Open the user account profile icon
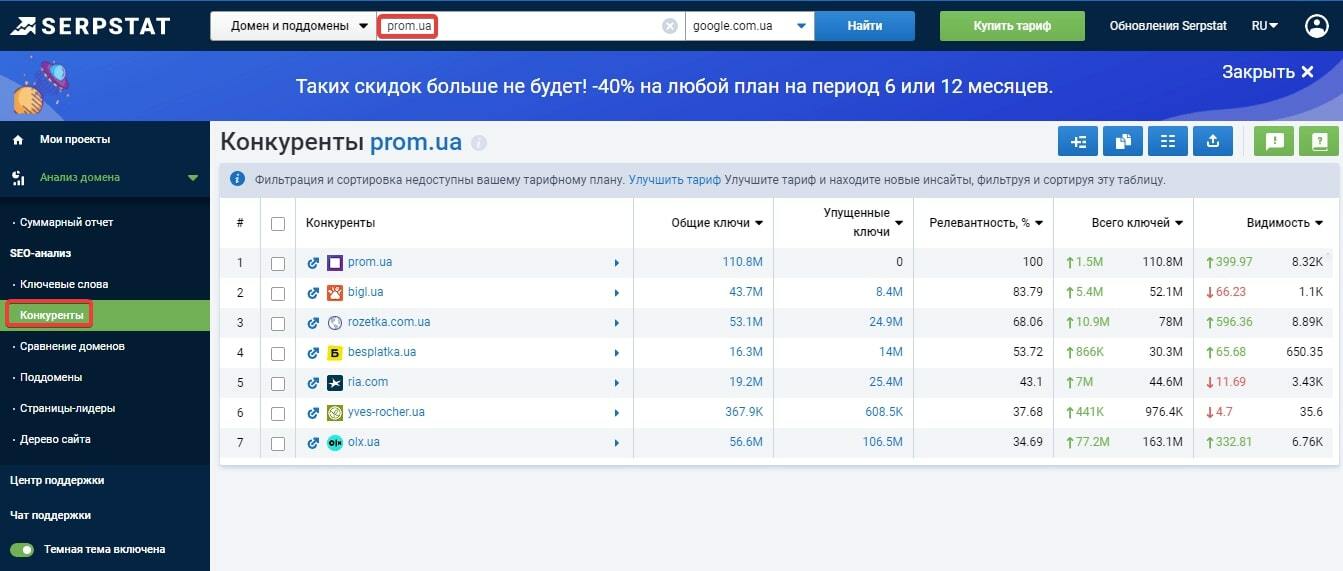 pyautogui.click(x=1316, y=26)
